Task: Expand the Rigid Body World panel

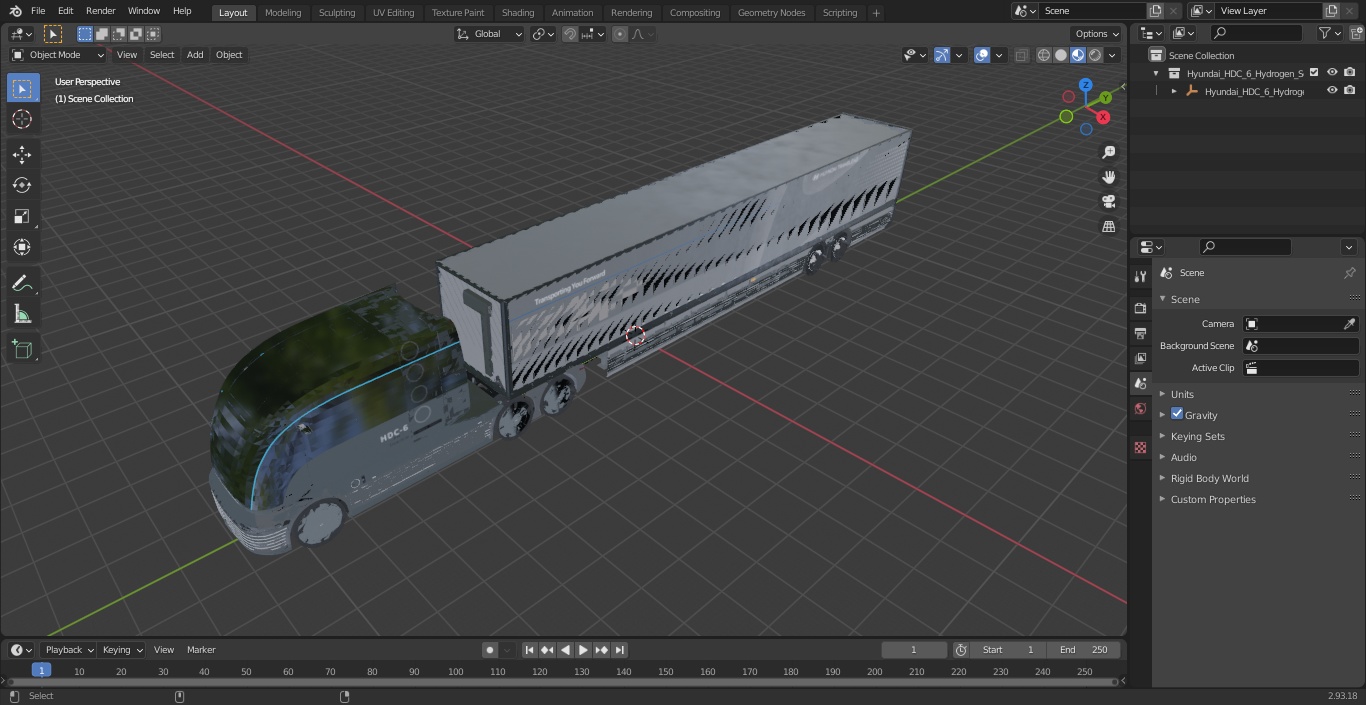Action: [1209, 478]
